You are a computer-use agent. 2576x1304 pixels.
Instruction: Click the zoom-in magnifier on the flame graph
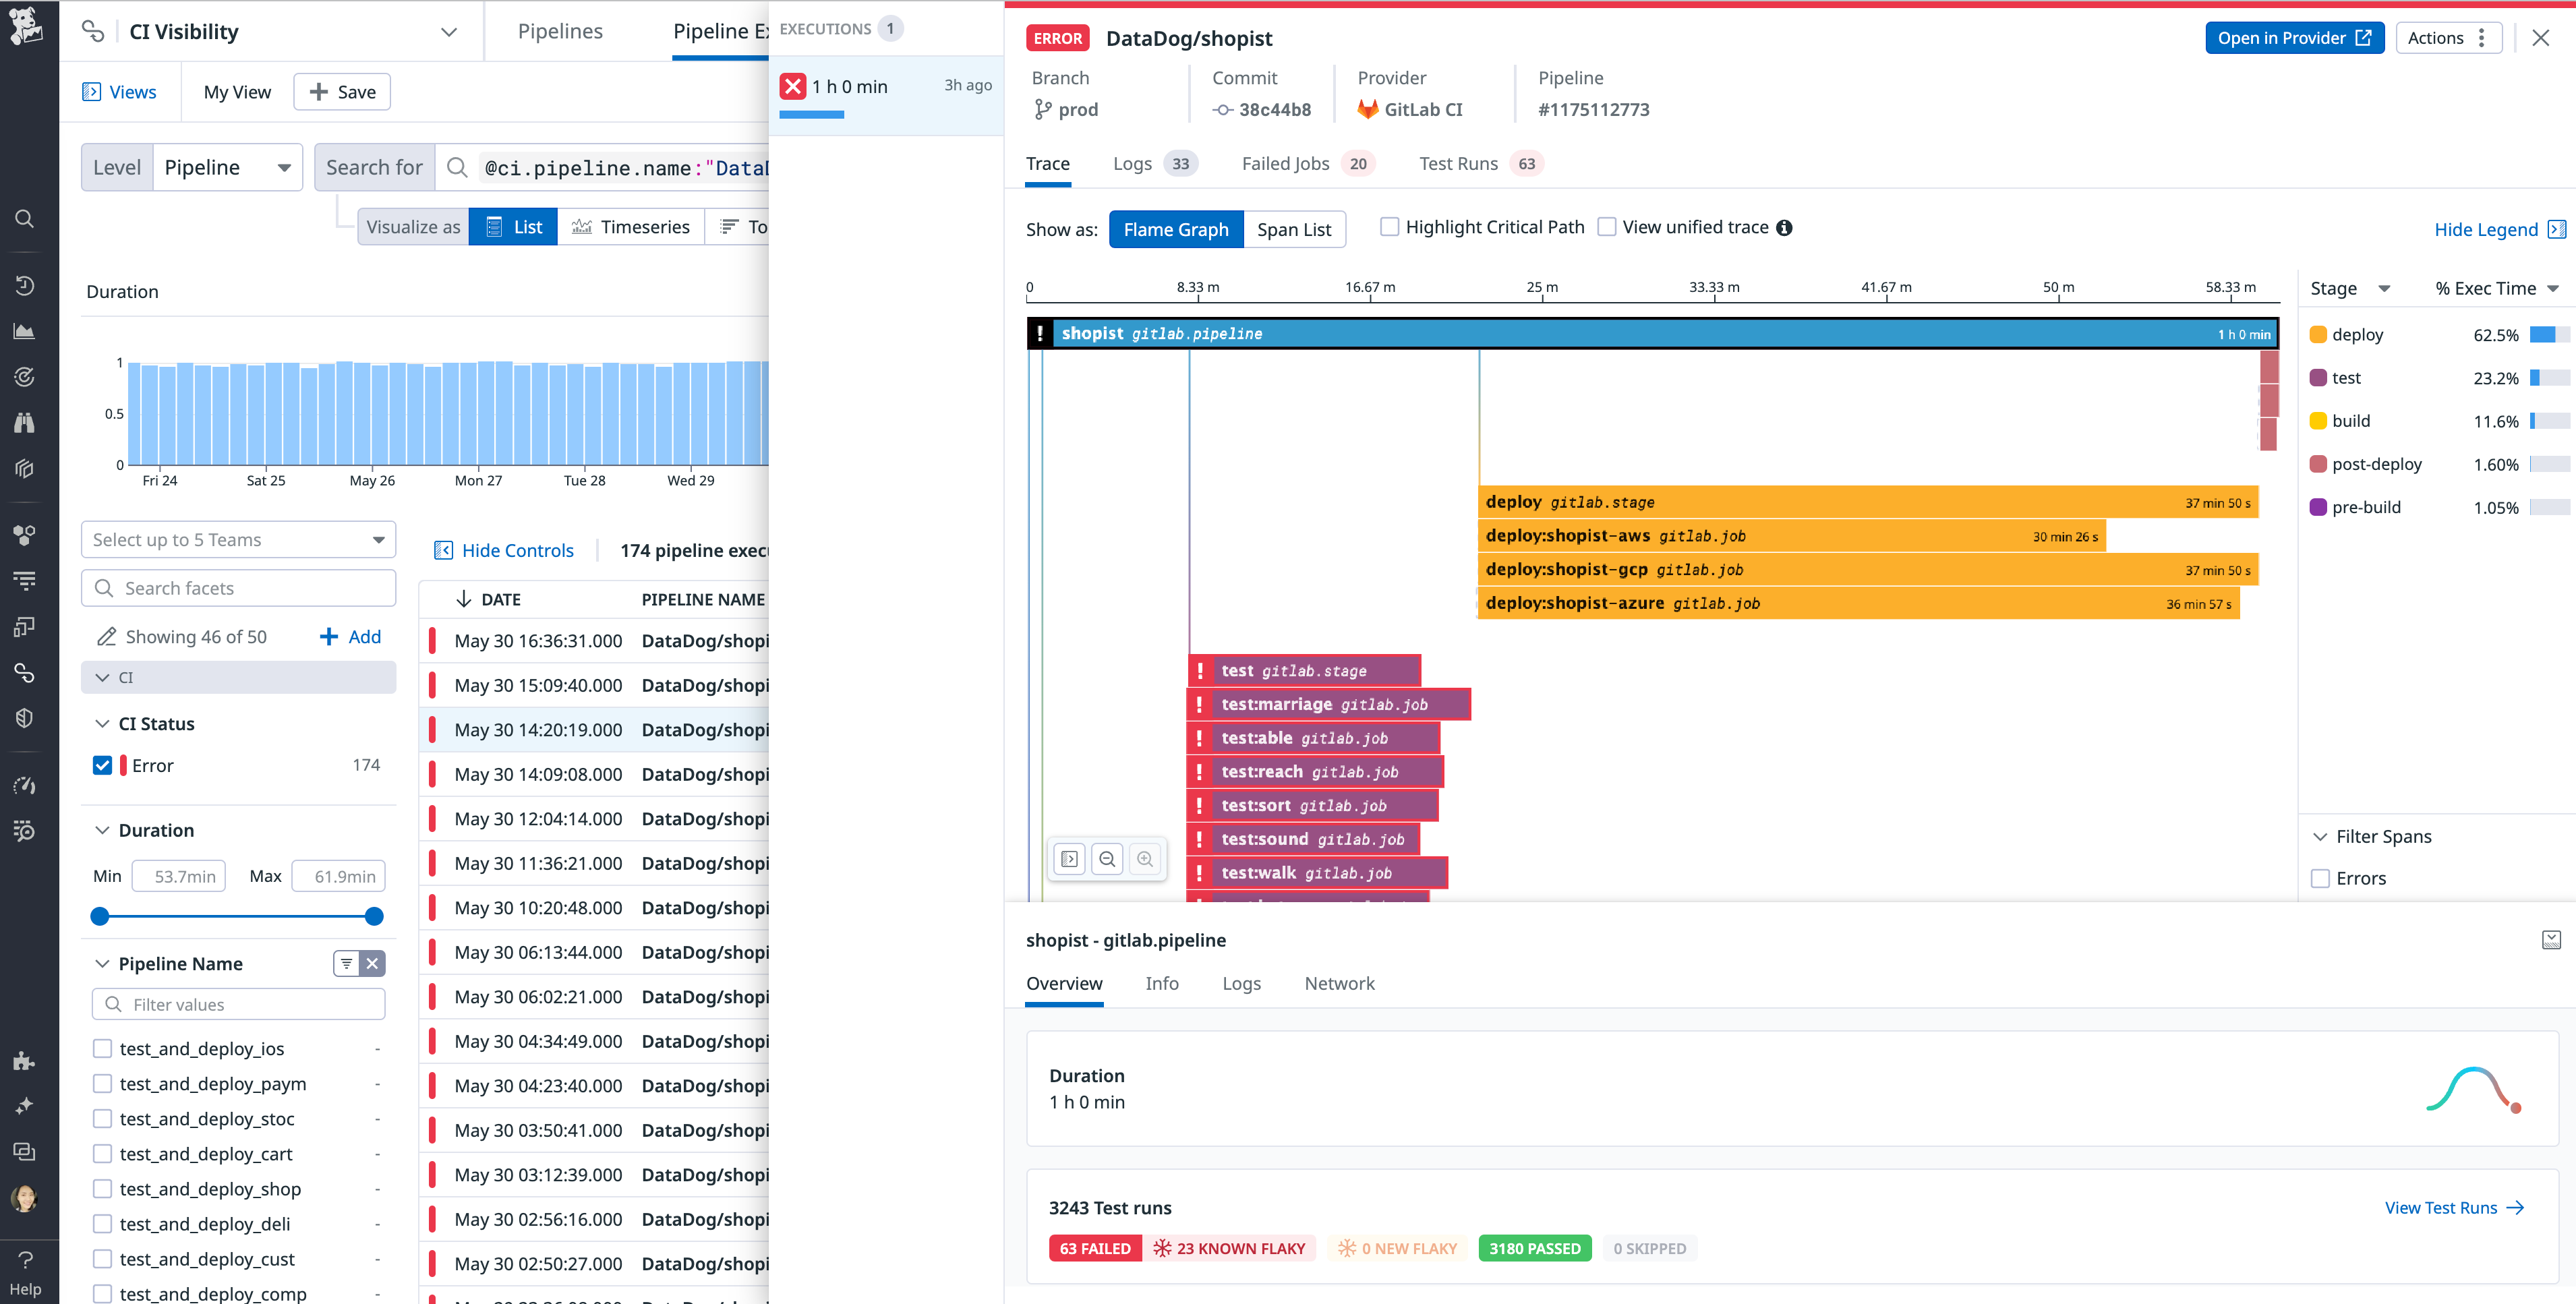click(1146, 858)
